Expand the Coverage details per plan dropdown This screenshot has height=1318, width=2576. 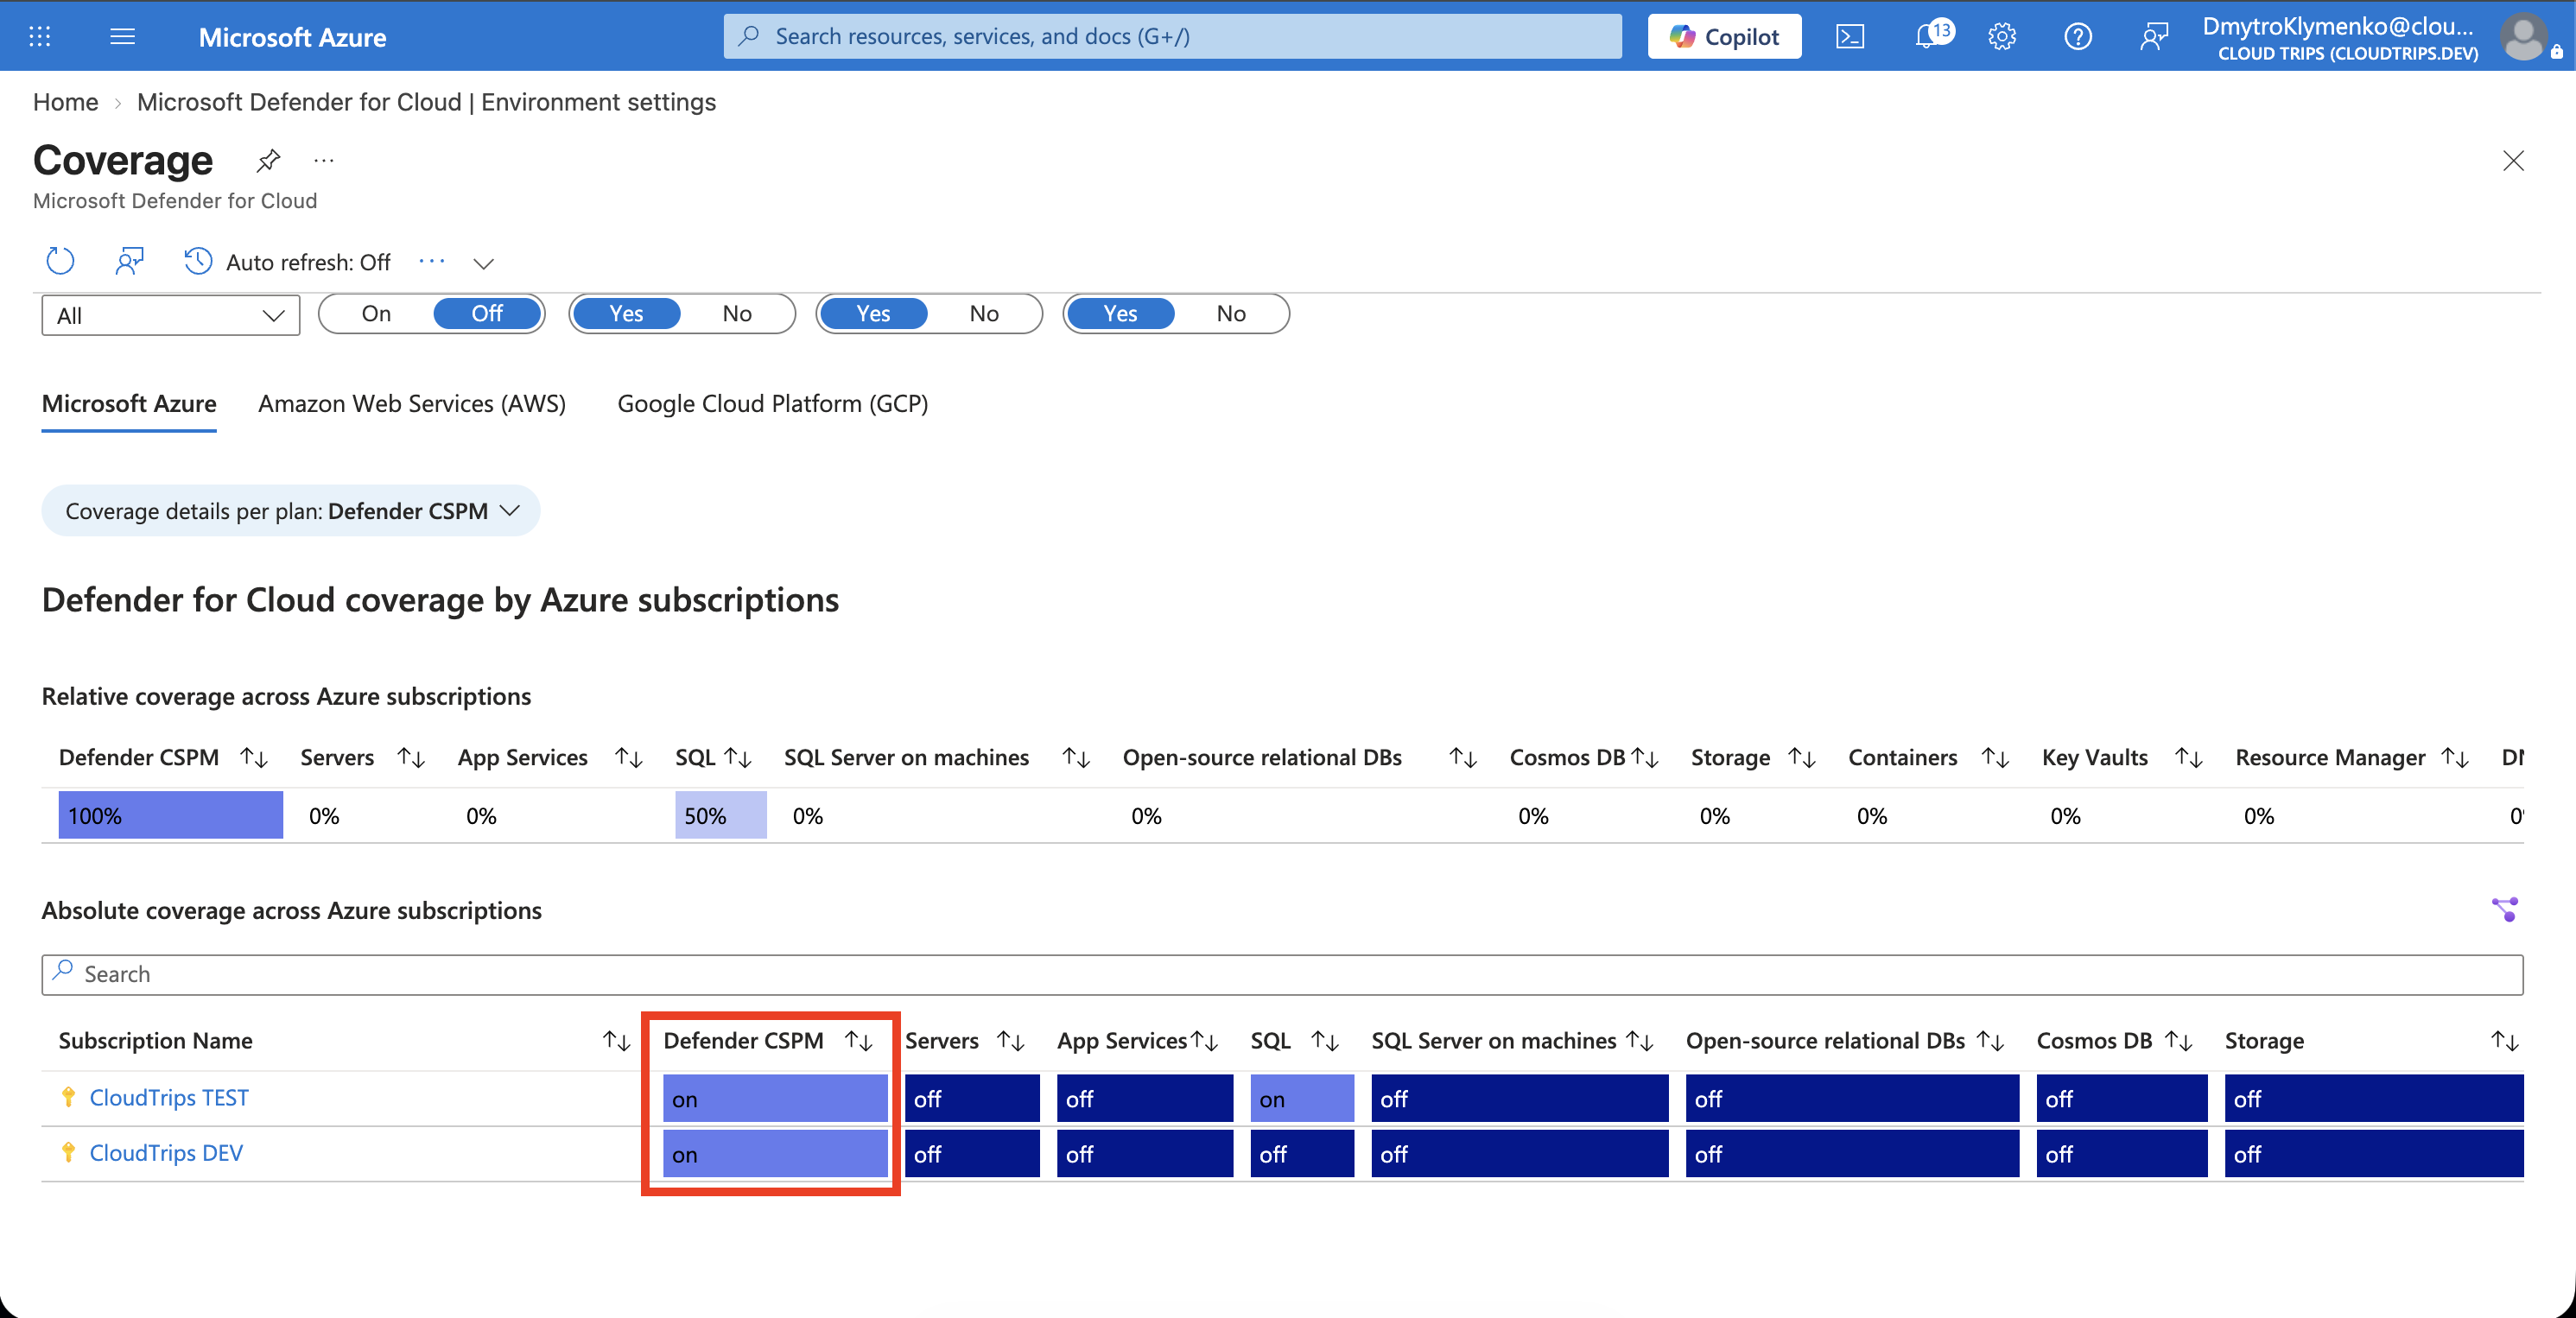(x=291, y=511)
